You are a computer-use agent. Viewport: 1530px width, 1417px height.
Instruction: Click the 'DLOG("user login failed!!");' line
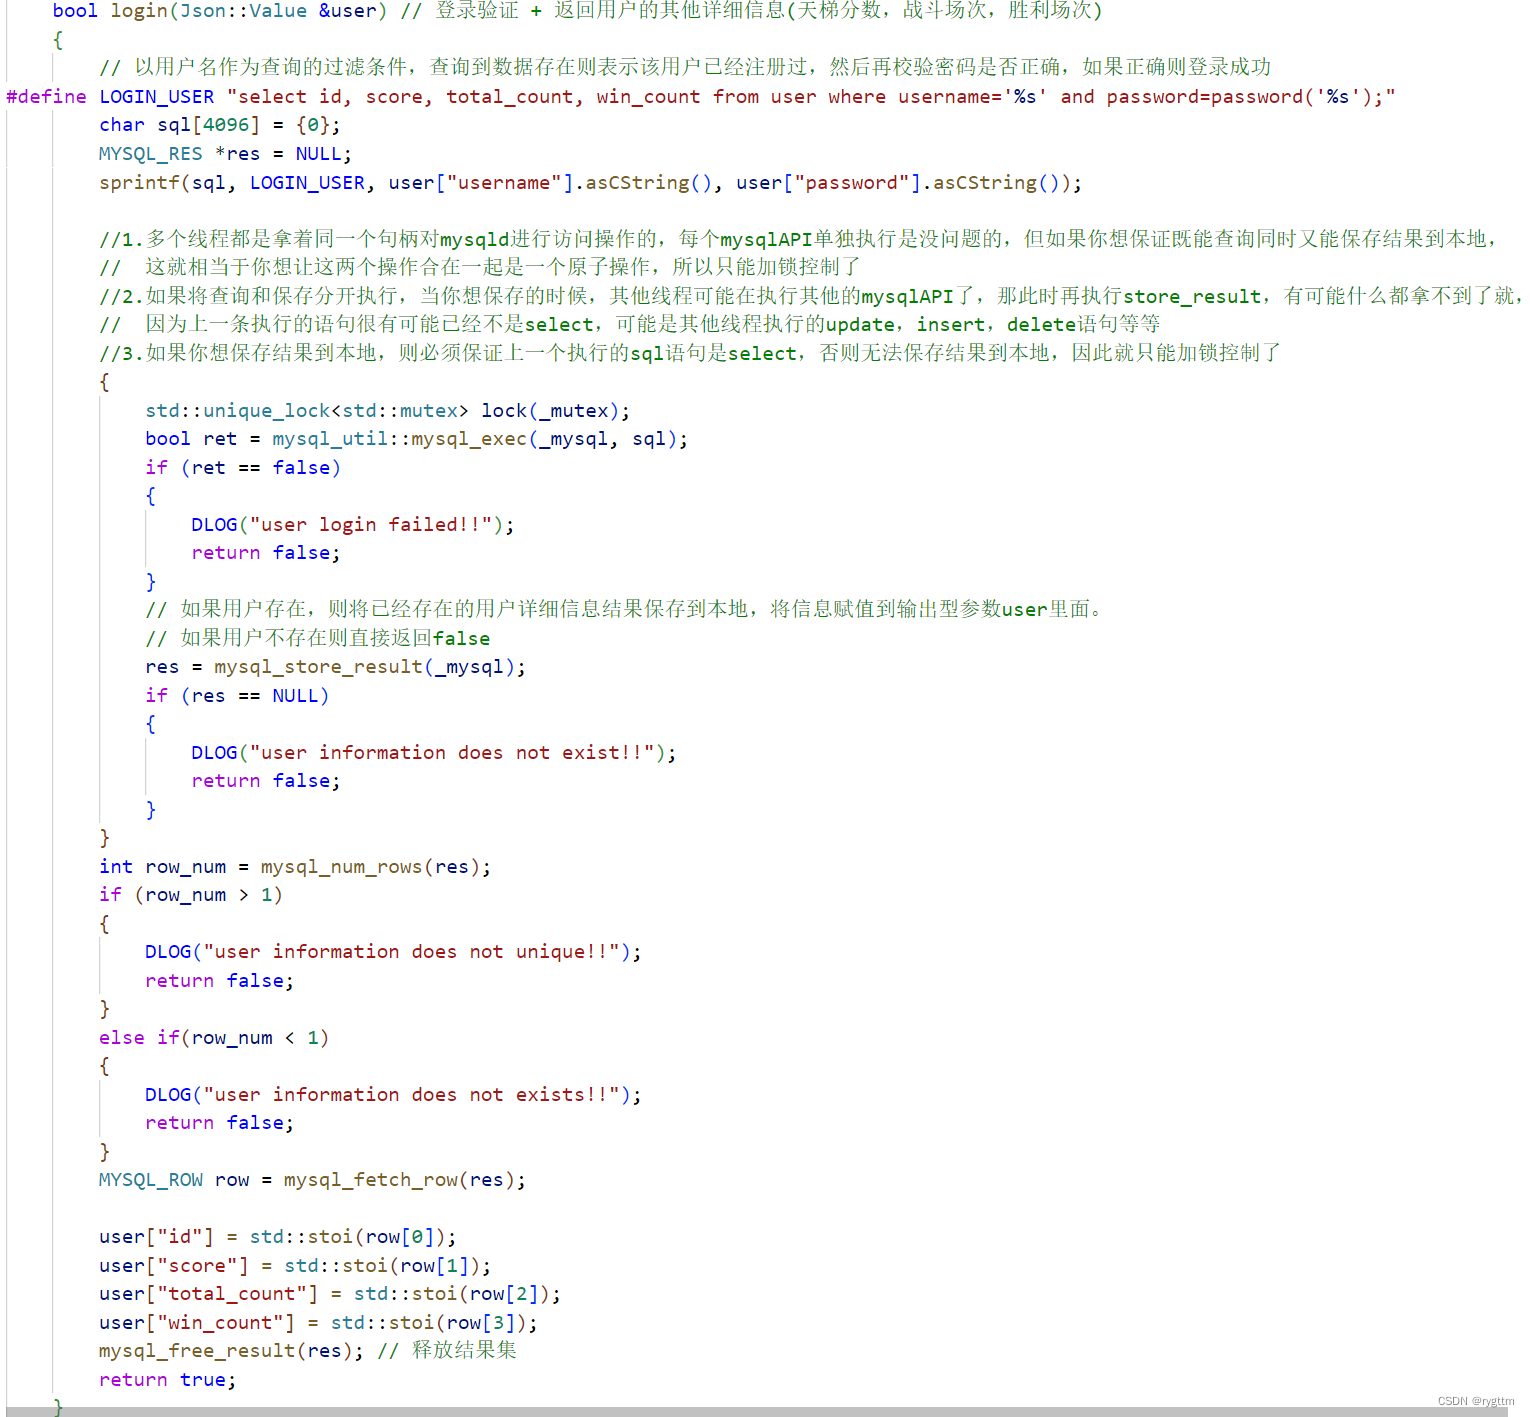pos(353,525)
